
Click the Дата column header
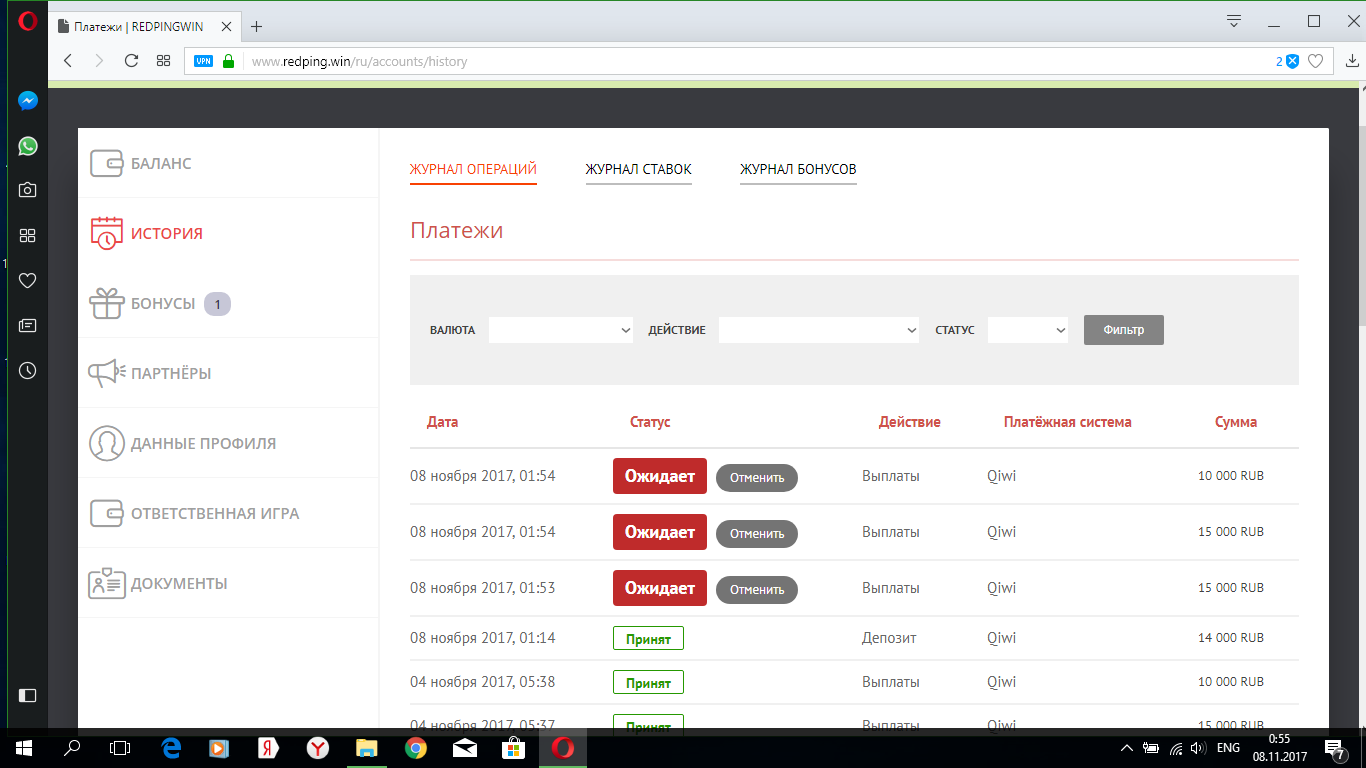(442, 422)
